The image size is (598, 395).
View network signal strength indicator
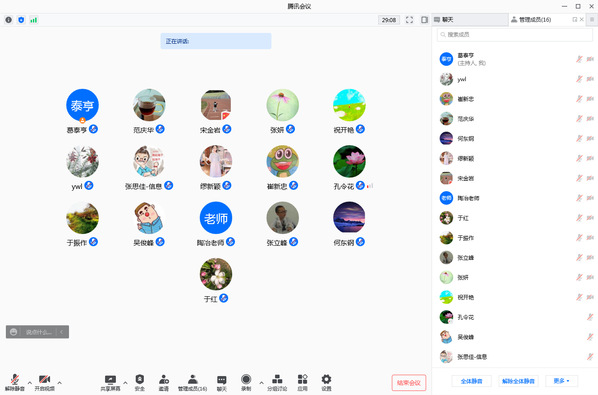click(34, 20)
